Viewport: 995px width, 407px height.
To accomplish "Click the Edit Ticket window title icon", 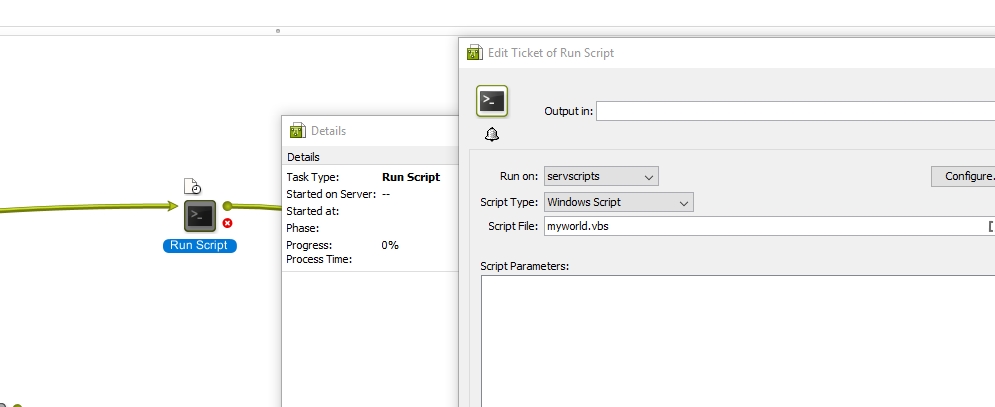I will 475,52.
